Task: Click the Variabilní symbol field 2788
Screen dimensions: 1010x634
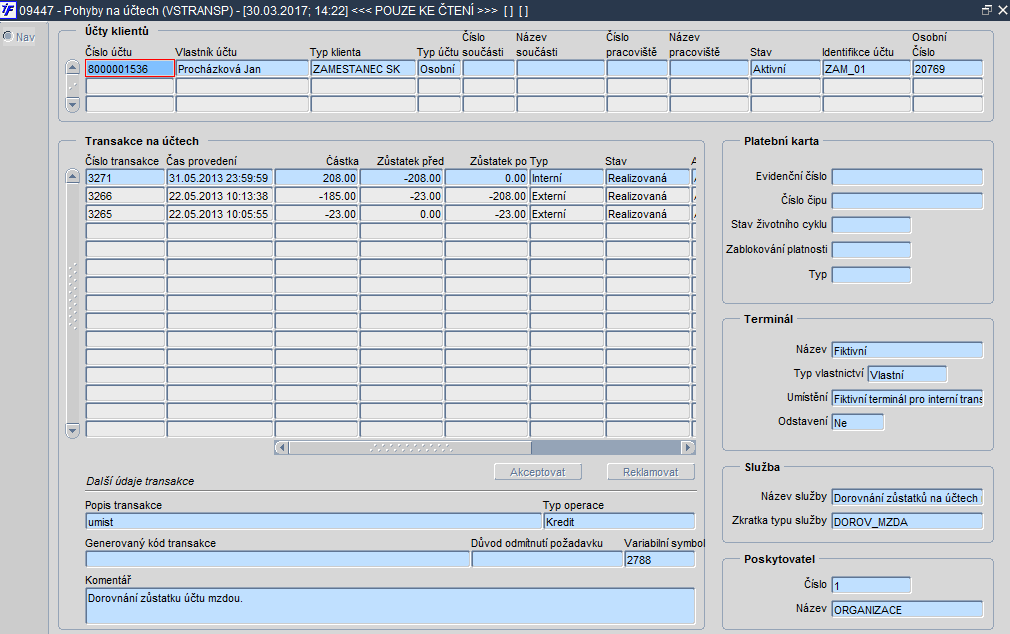Action: 658,559
